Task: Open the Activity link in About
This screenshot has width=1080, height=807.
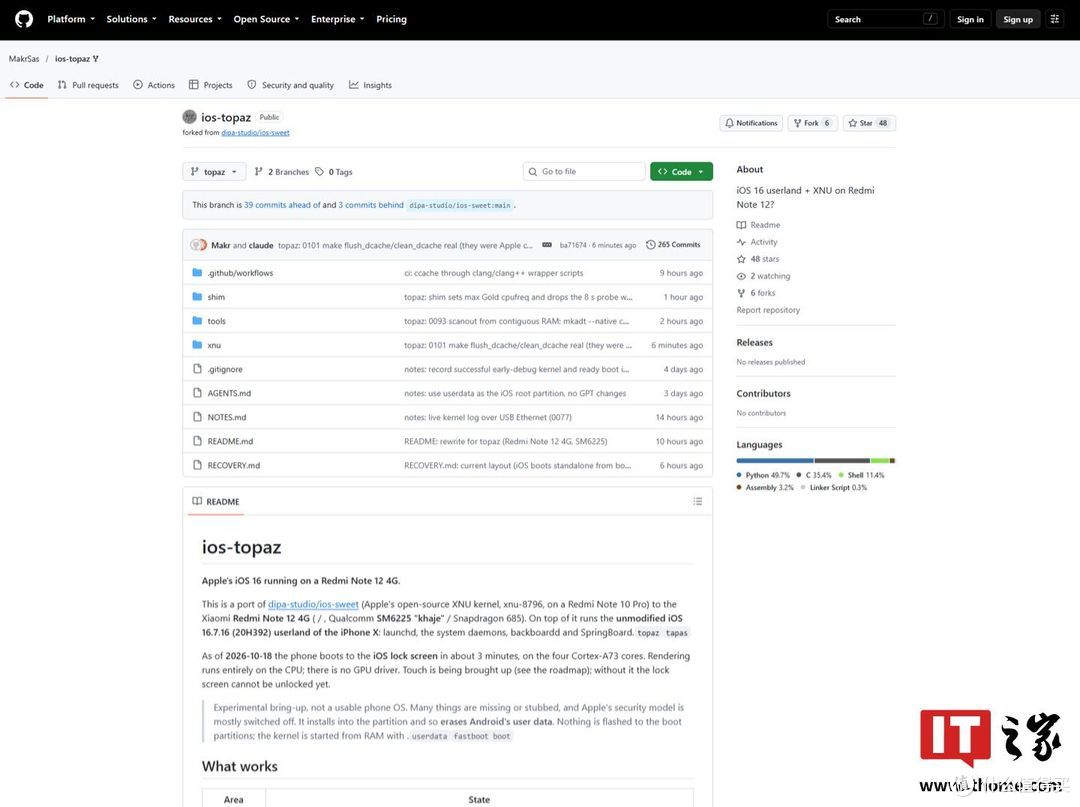Action: pyautogui.click(x=757, y=242)
